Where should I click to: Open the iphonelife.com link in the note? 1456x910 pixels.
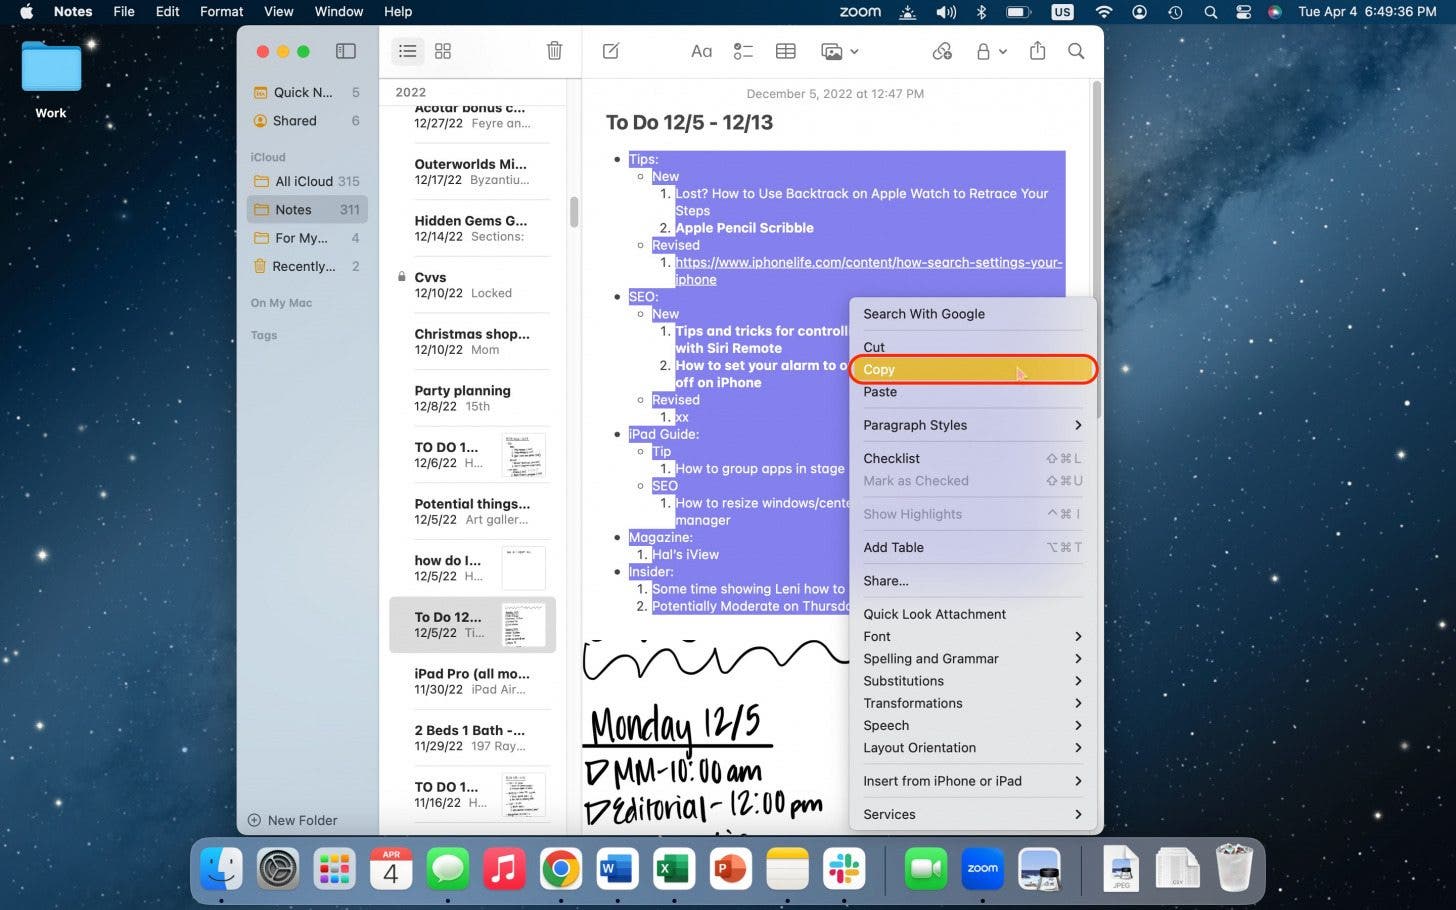868,262
